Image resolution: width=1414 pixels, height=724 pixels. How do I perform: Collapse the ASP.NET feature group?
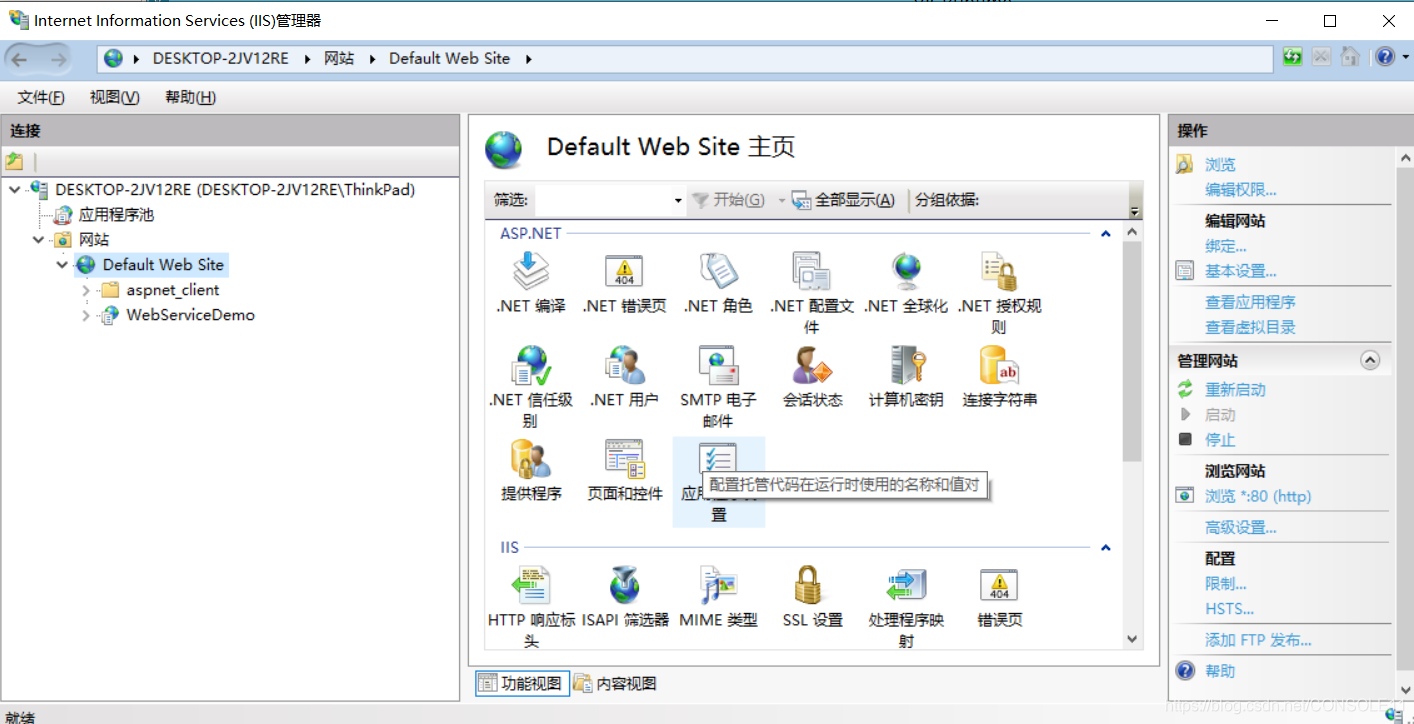tap(1106, 234)
